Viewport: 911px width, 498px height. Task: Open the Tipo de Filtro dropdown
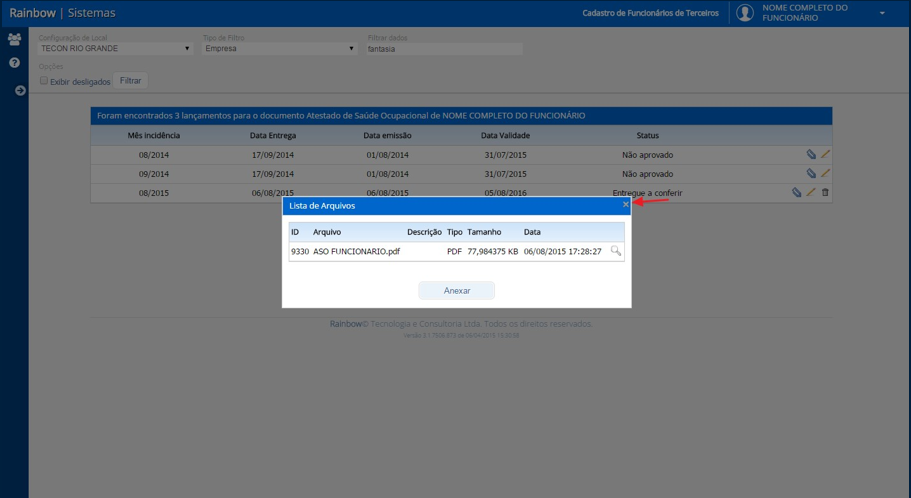[x=279, y=49]
